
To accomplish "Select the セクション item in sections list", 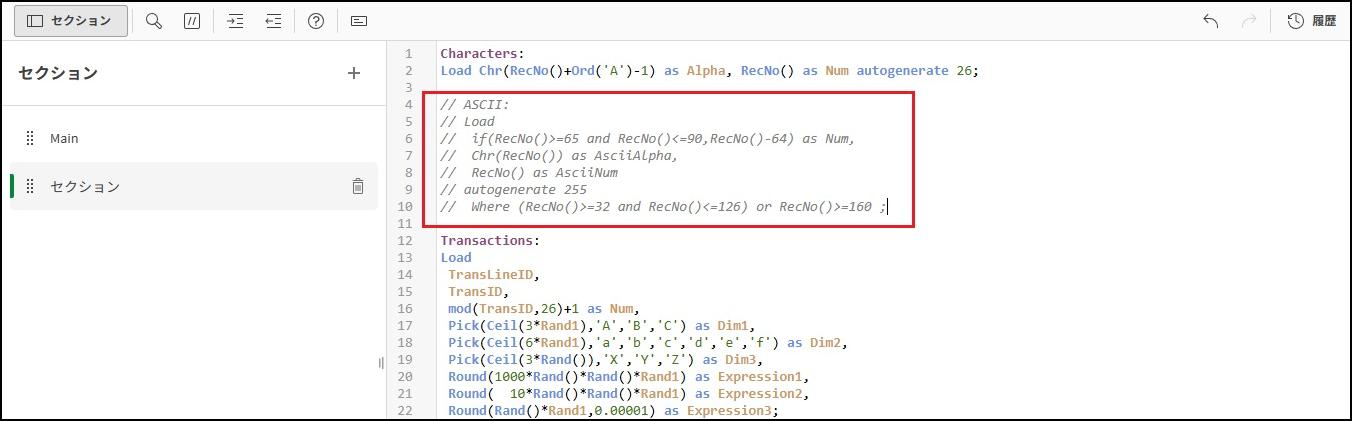I will point(85,186).
